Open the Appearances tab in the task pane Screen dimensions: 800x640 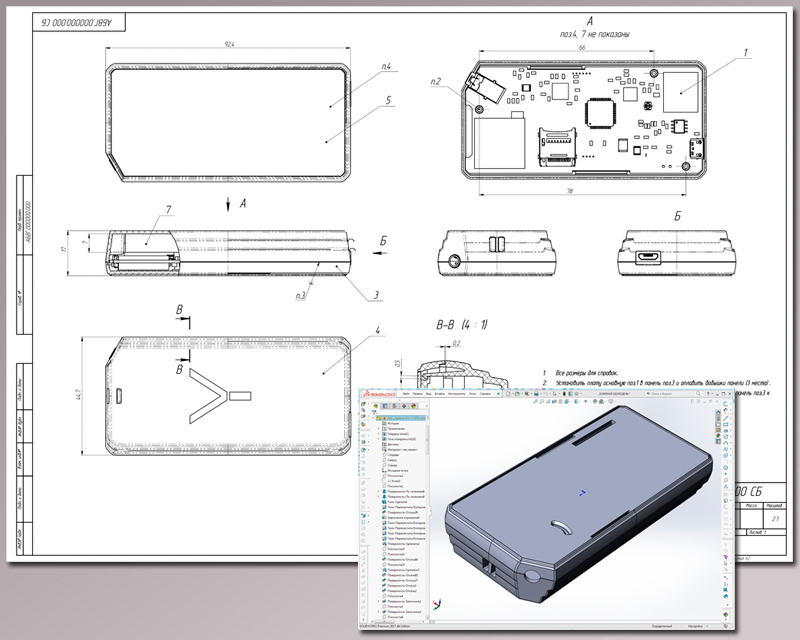718,435
